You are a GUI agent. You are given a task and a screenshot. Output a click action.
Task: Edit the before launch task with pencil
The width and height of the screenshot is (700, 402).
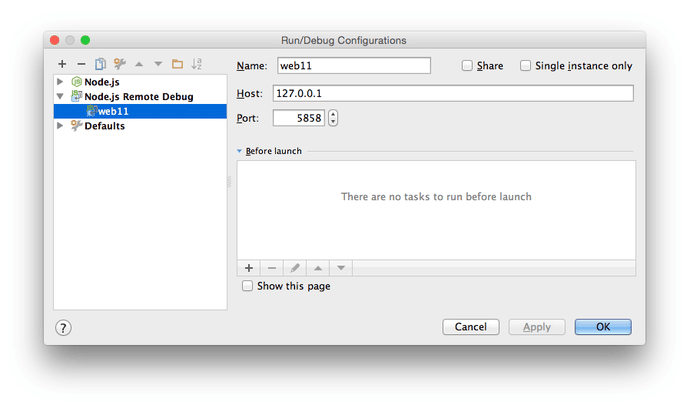295,268
